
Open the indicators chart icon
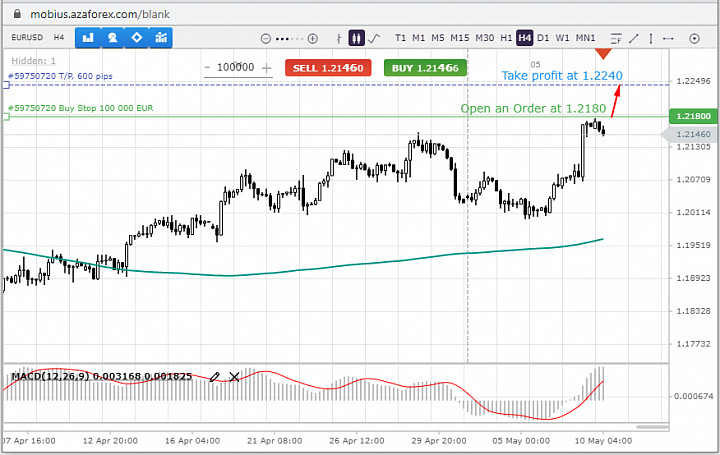161,38
